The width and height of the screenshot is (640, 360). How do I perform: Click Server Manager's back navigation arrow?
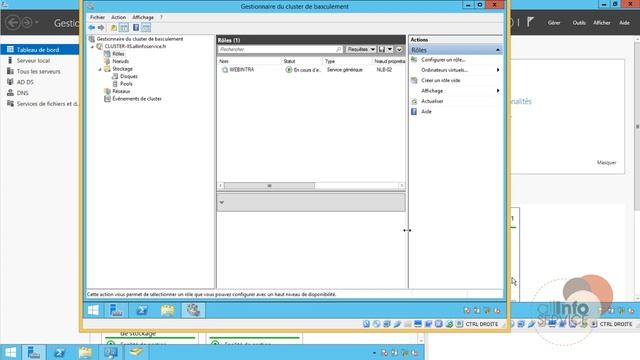pyautogui.click(x=13, y=22)
